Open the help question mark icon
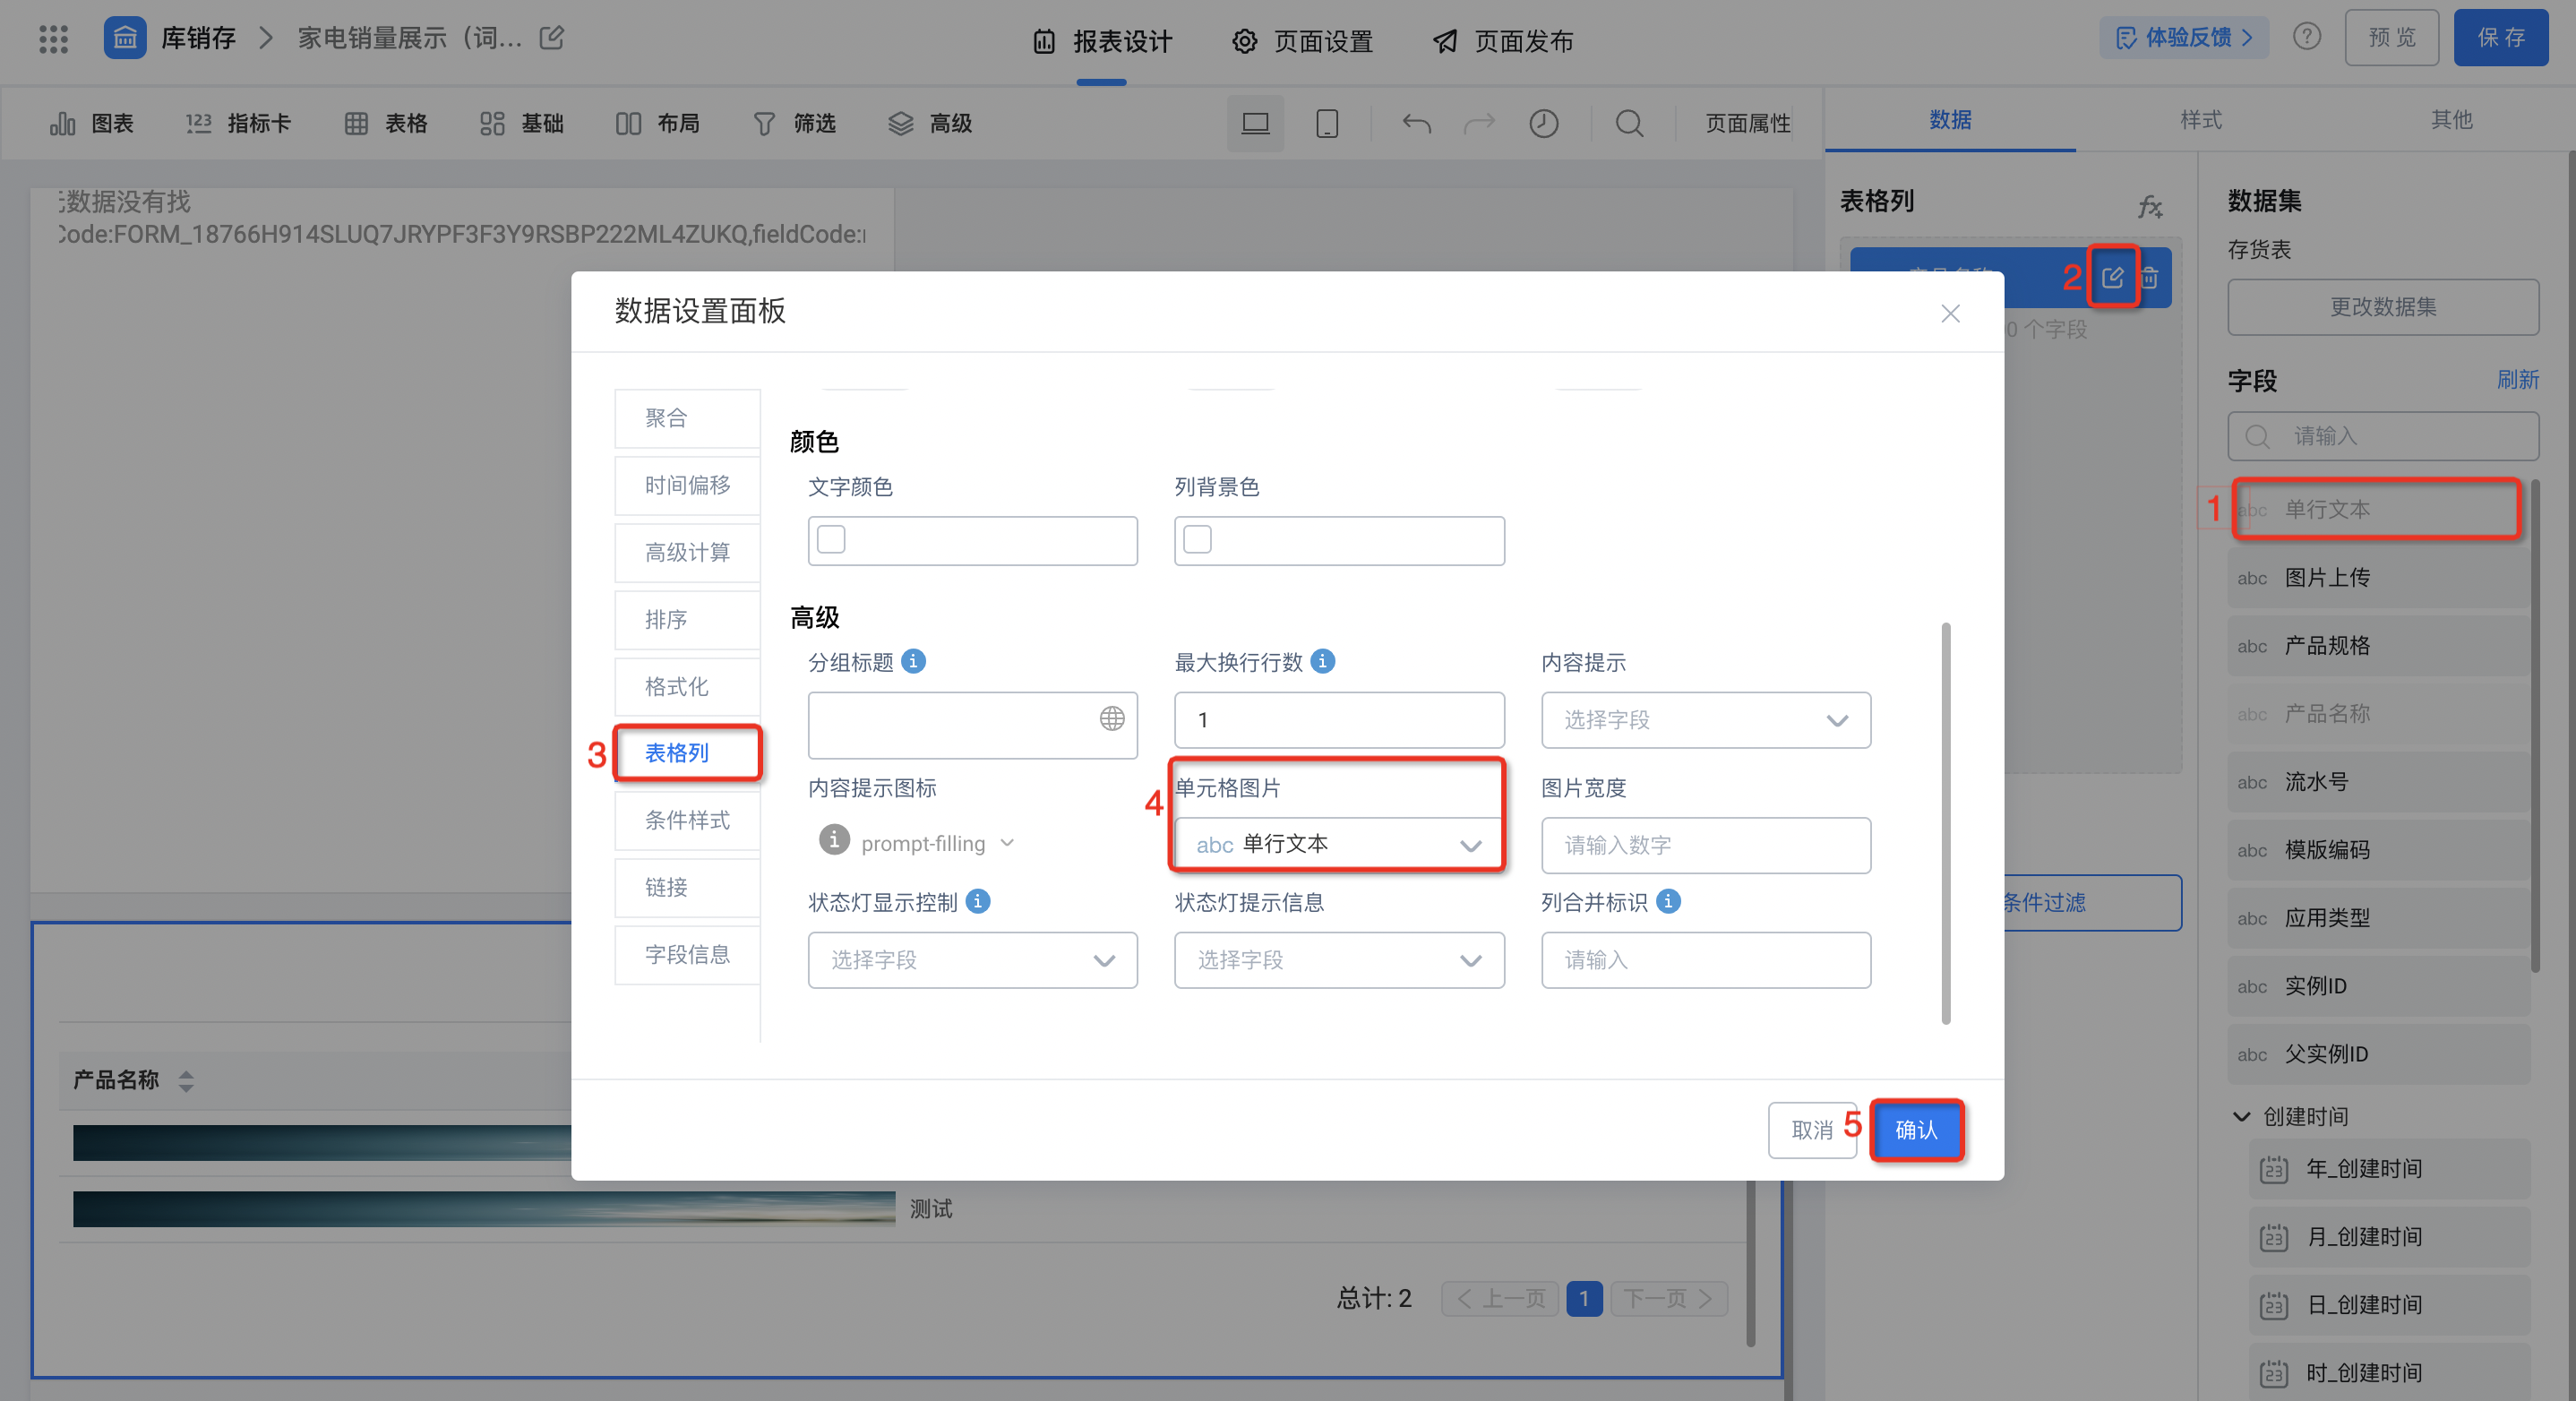This screenshot has width=2576, height=1401. click(2306, 37)
